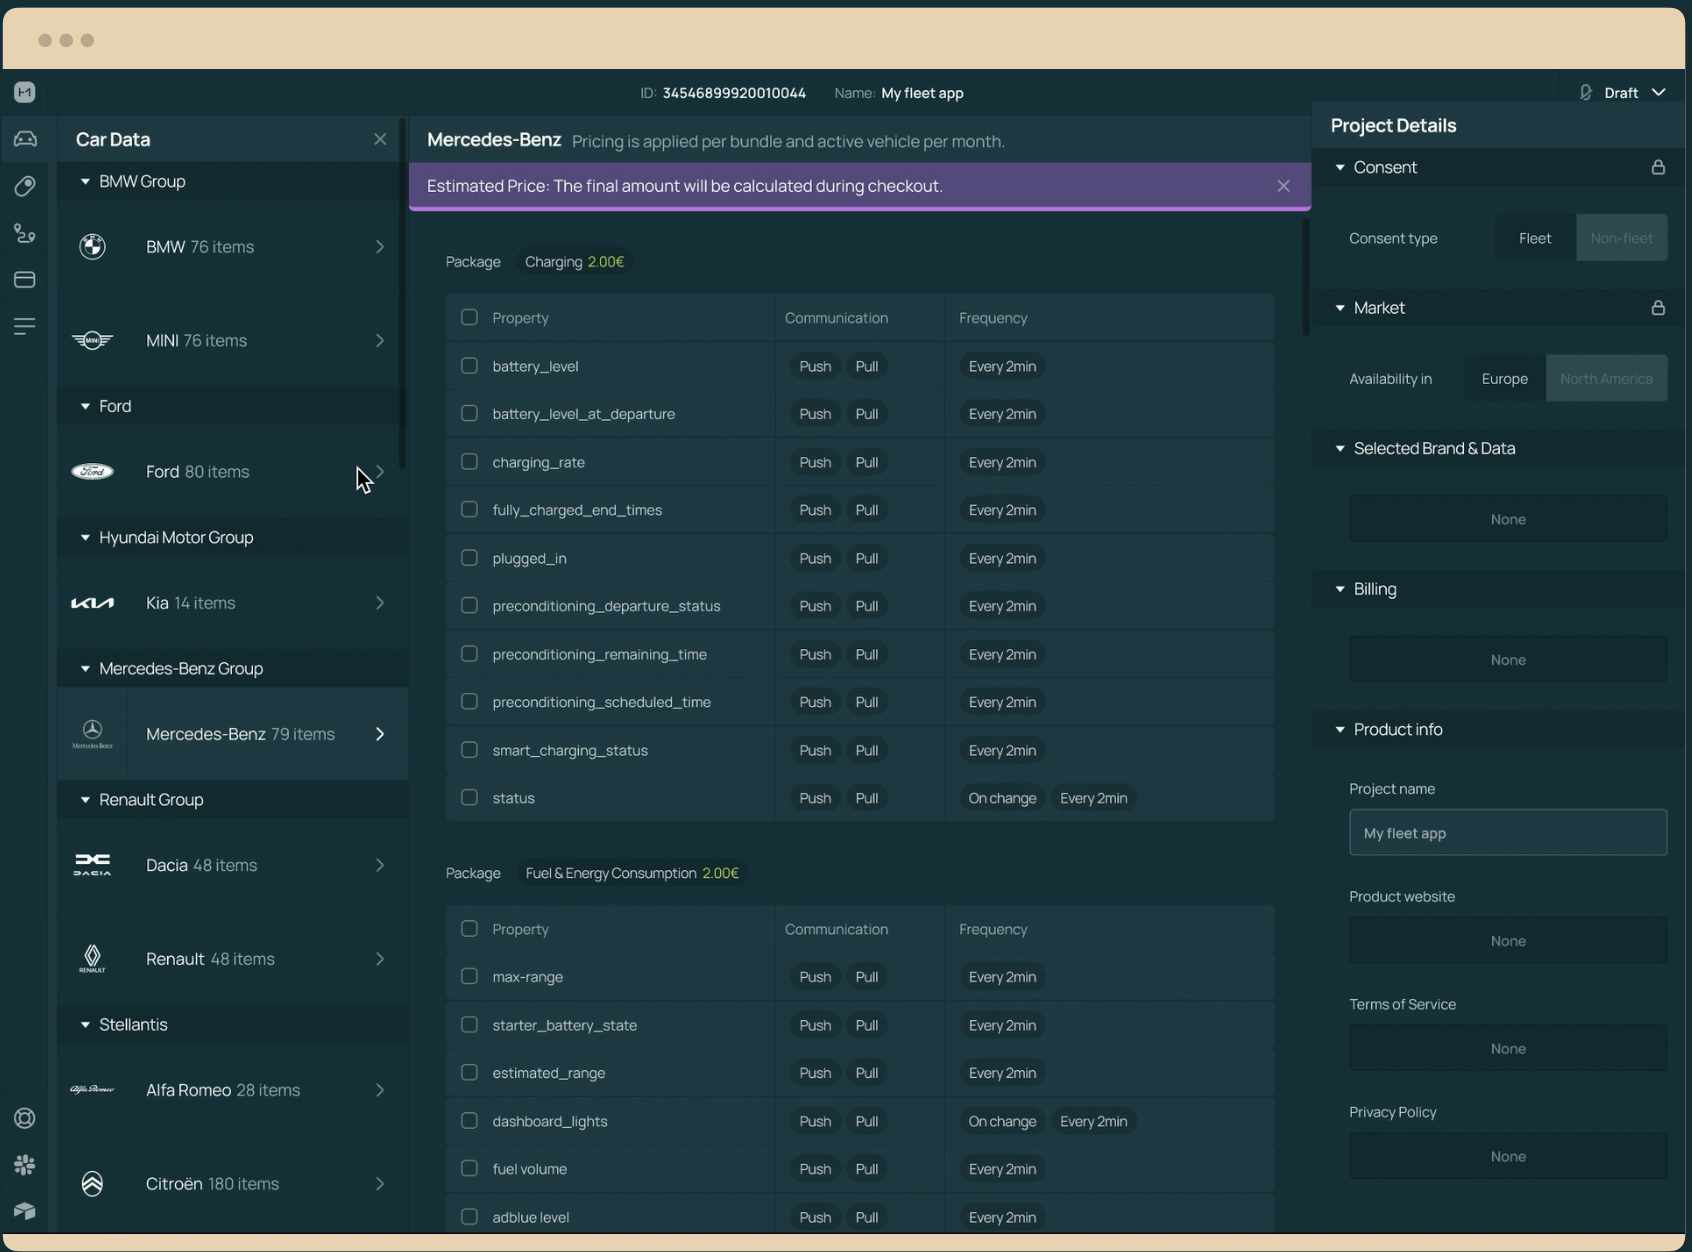Screen dimensions: 1692x1252
Task: Check the charging_rate property
Action: point(469,462)
